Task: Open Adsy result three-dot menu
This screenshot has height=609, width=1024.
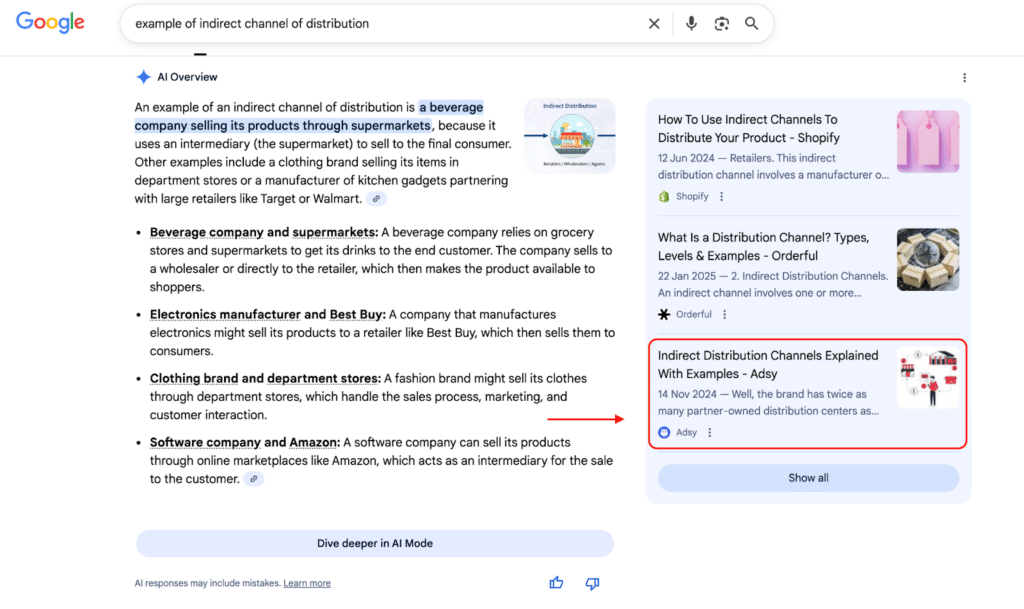Action: coord(710,433)
